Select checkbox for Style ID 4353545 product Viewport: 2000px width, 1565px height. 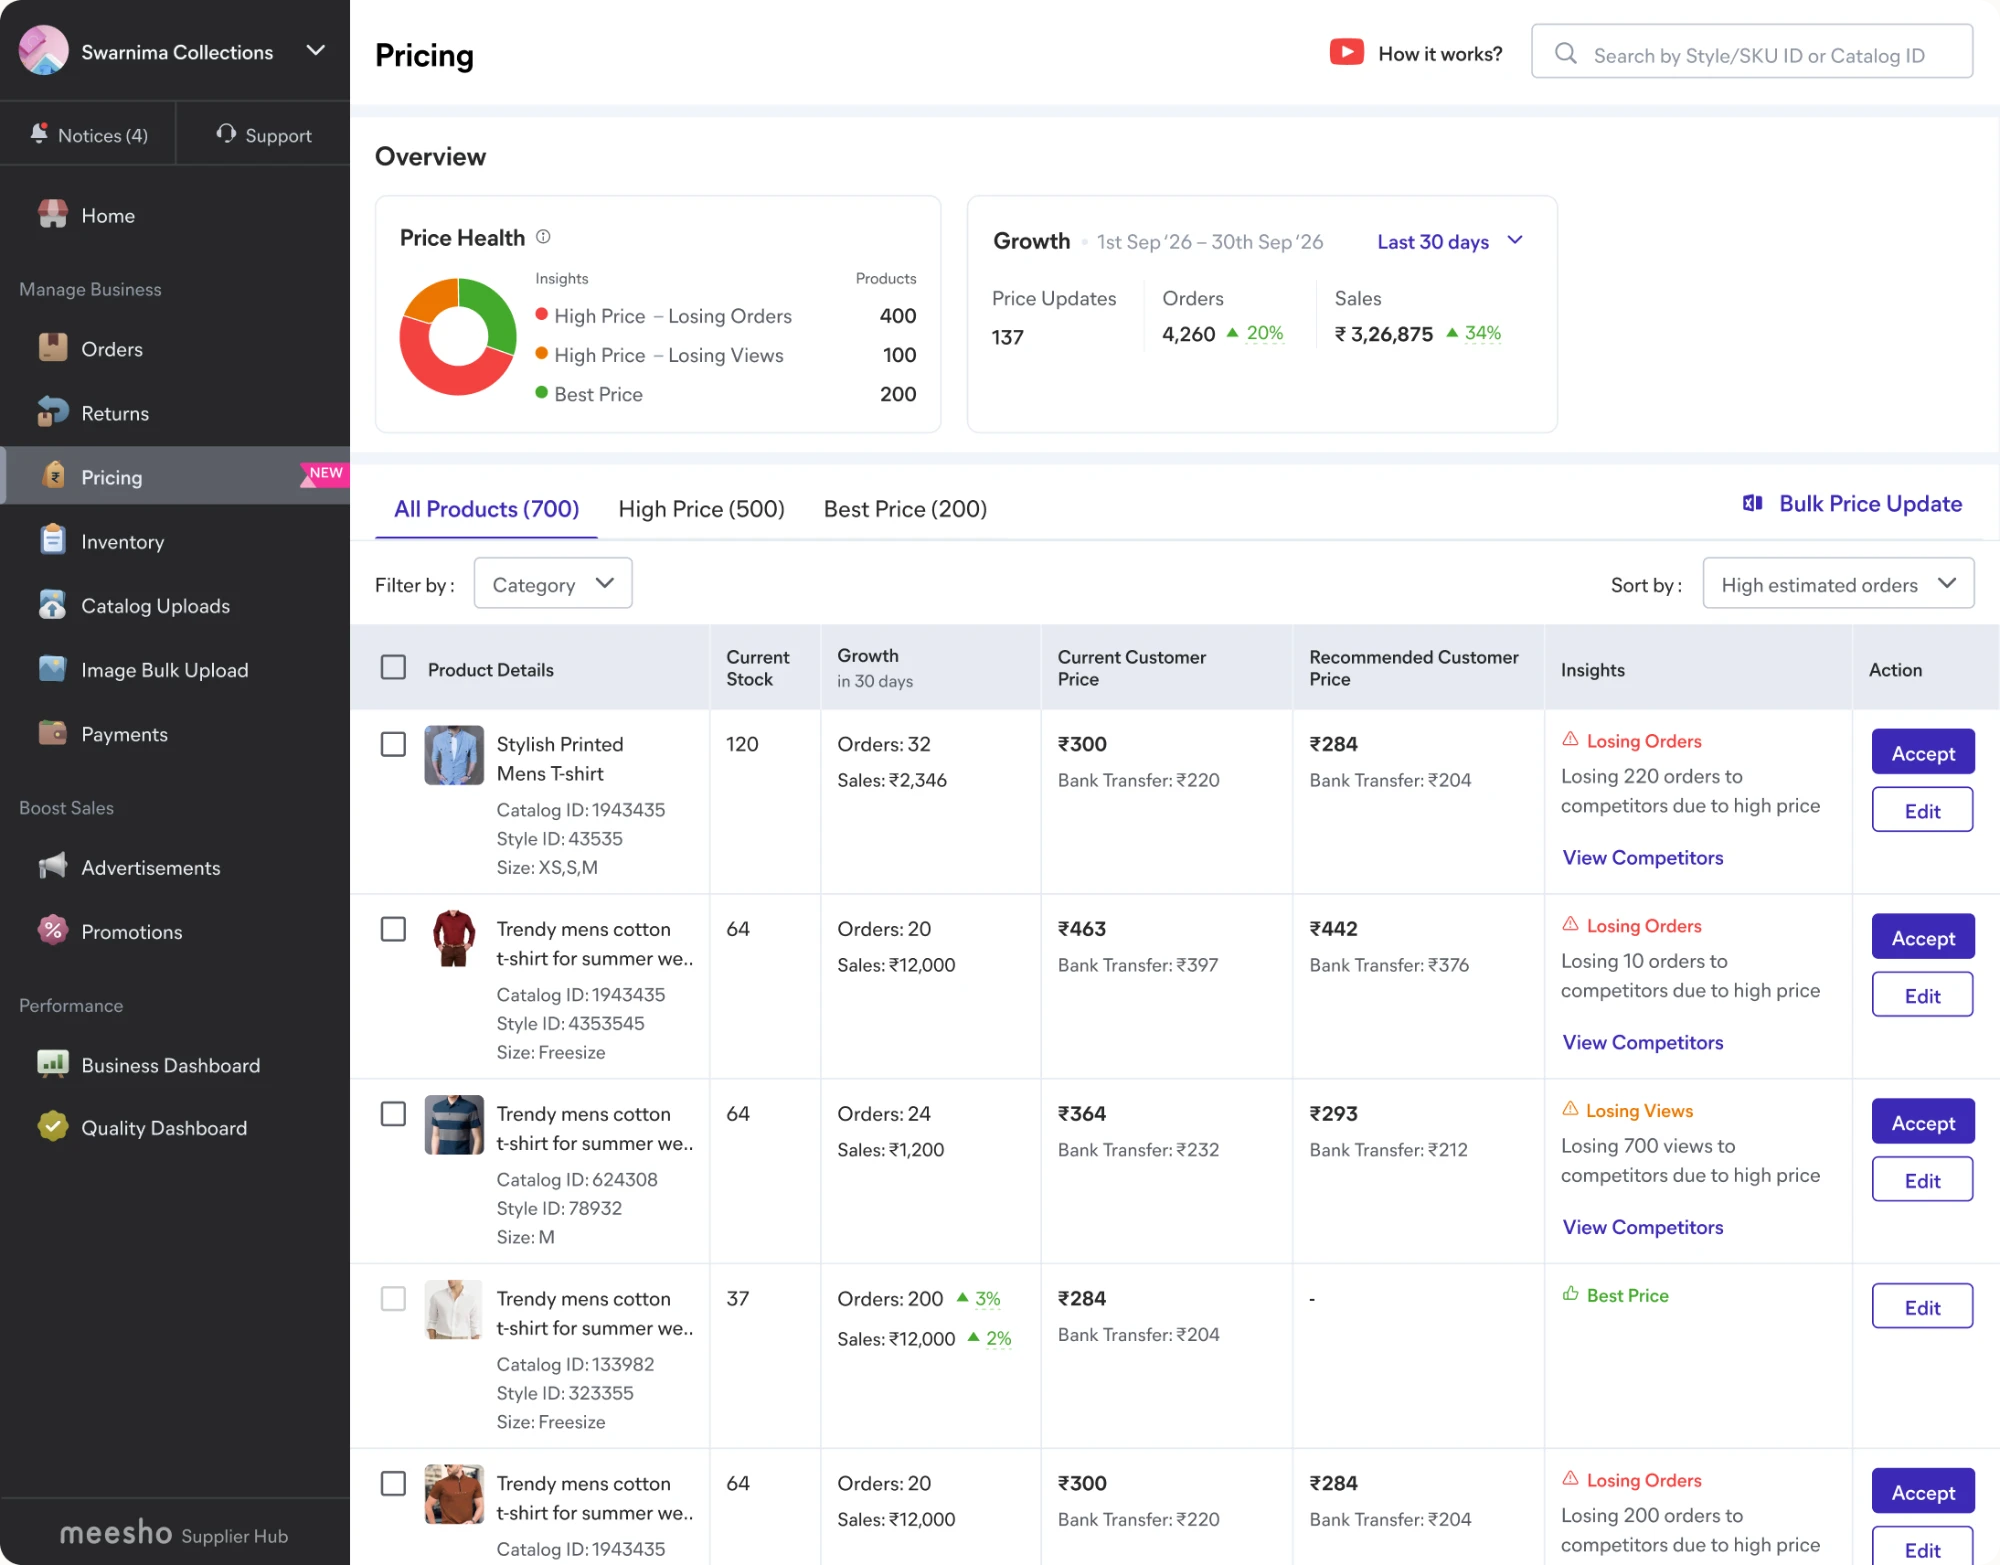(x=393, y=929)
